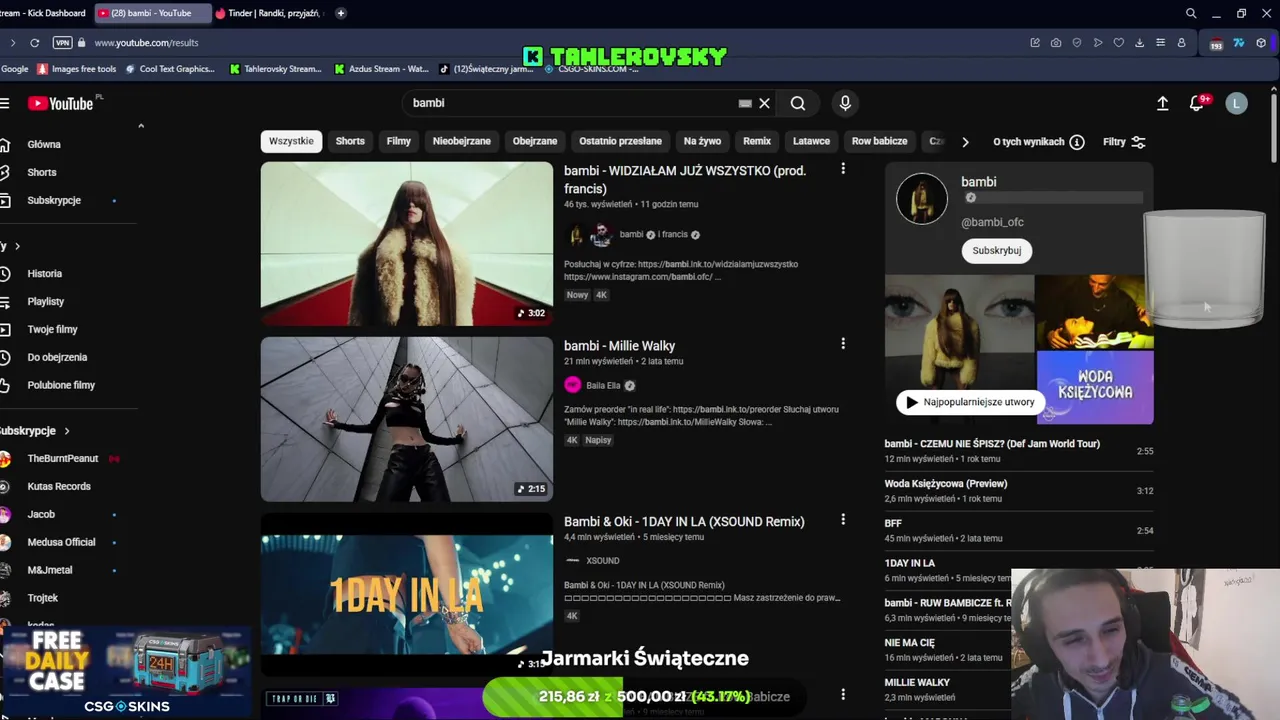Open Kutas Records subscription channel
1280x720 pixels.
pyautogui.click(x=58, y=486)
